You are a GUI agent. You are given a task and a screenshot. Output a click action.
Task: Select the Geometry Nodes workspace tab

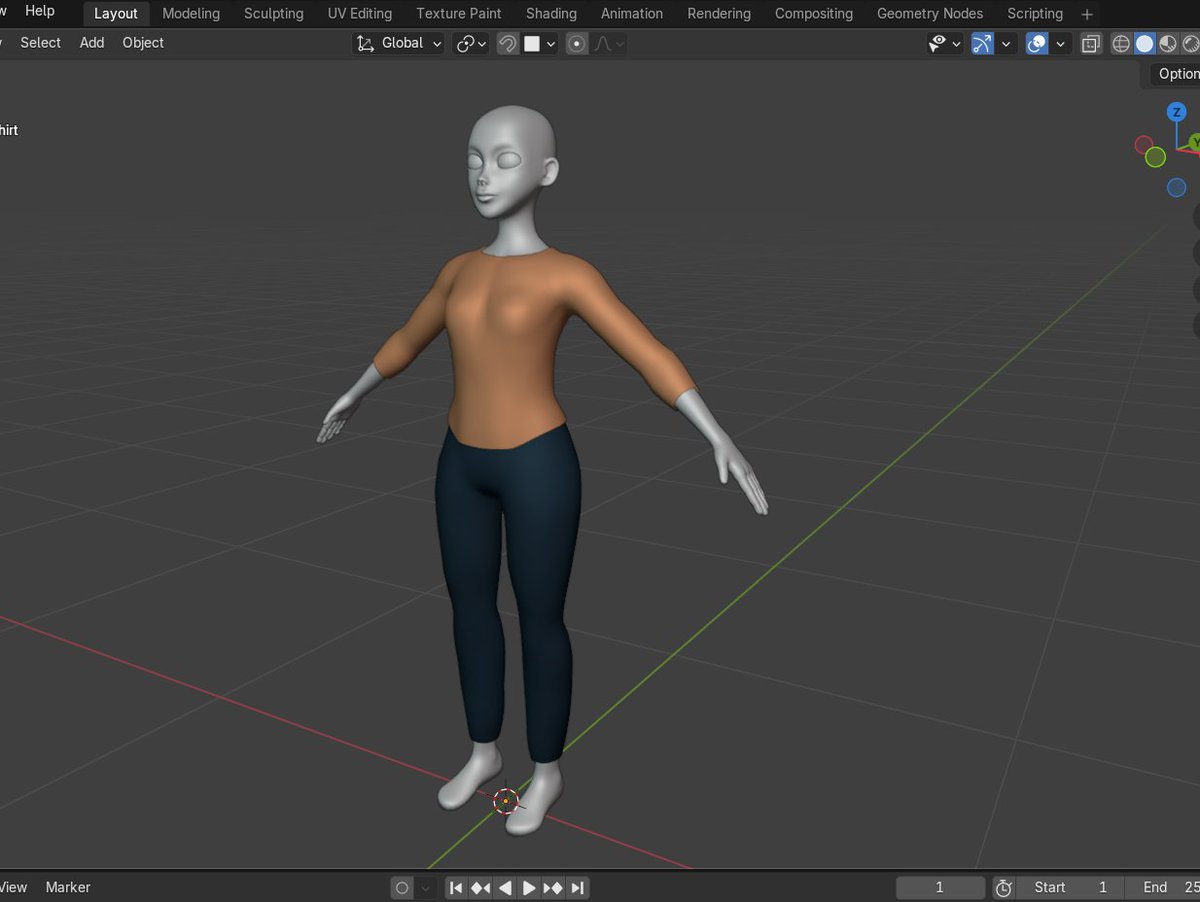coord(930,13)
